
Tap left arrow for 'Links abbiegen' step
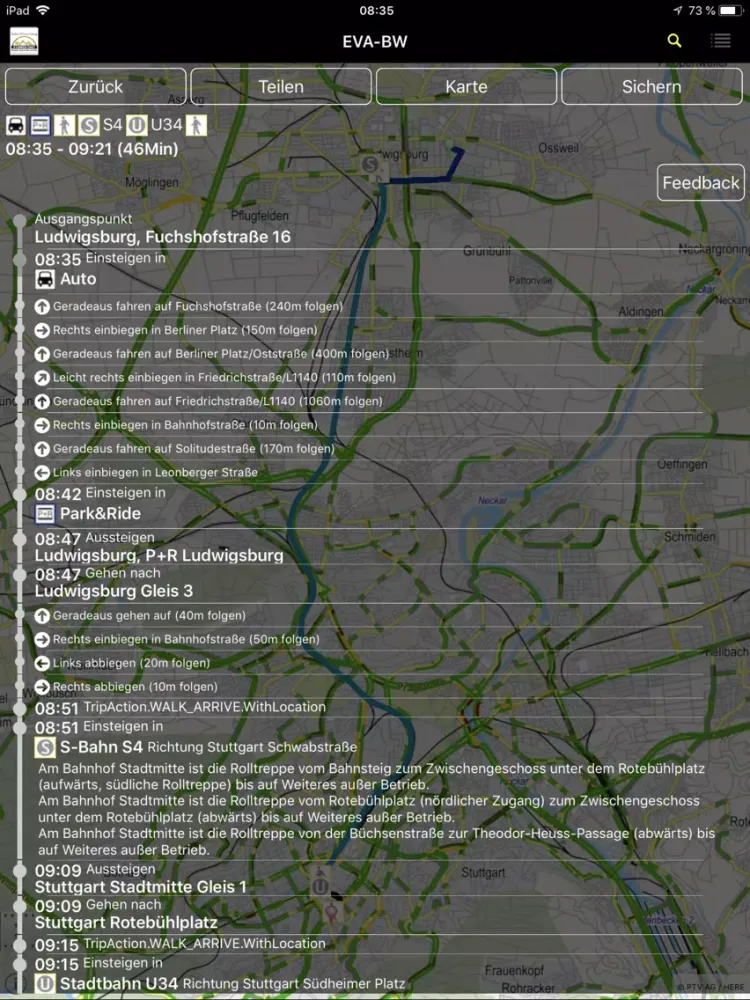[42, 663]
